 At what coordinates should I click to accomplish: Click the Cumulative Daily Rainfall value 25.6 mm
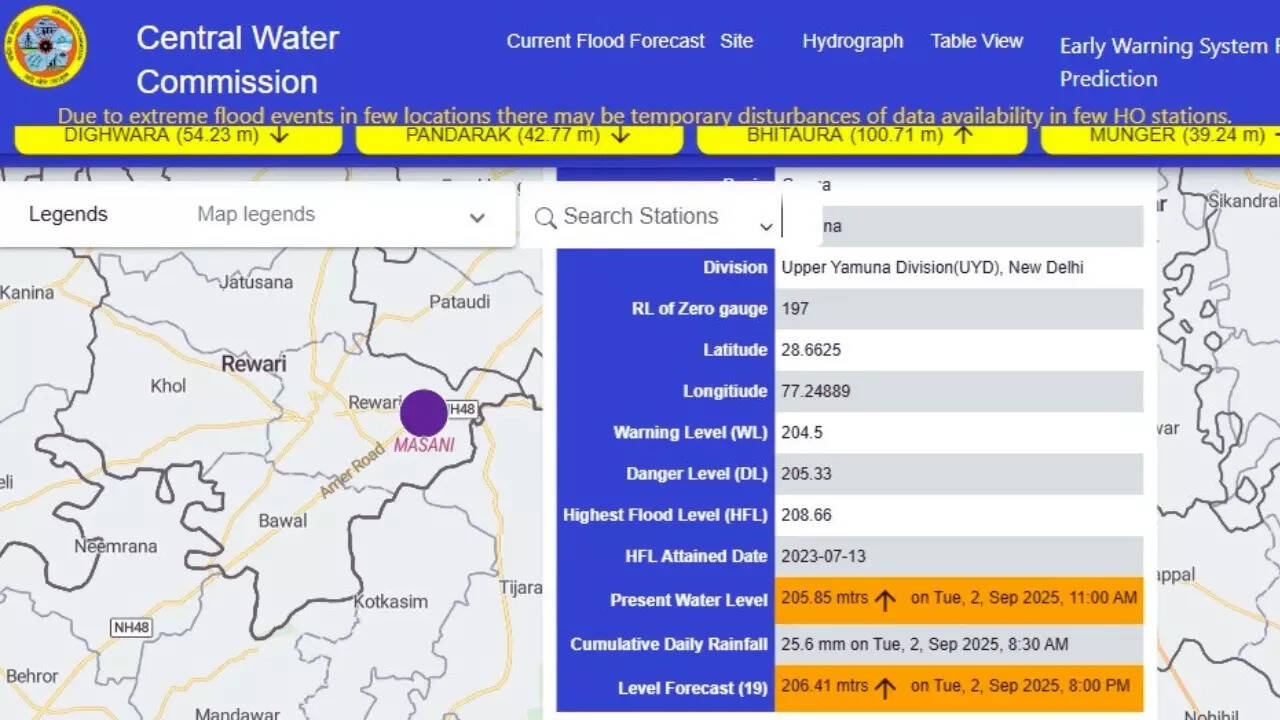tap(924, 644)
